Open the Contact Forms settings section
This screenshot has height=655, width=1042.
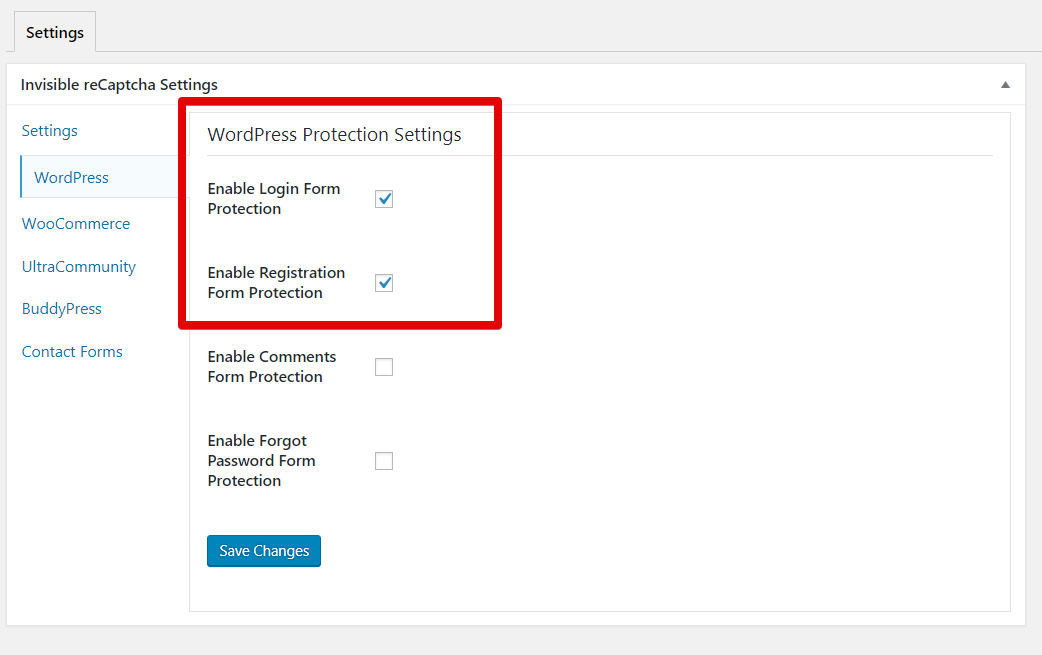[x=72, y=351]
